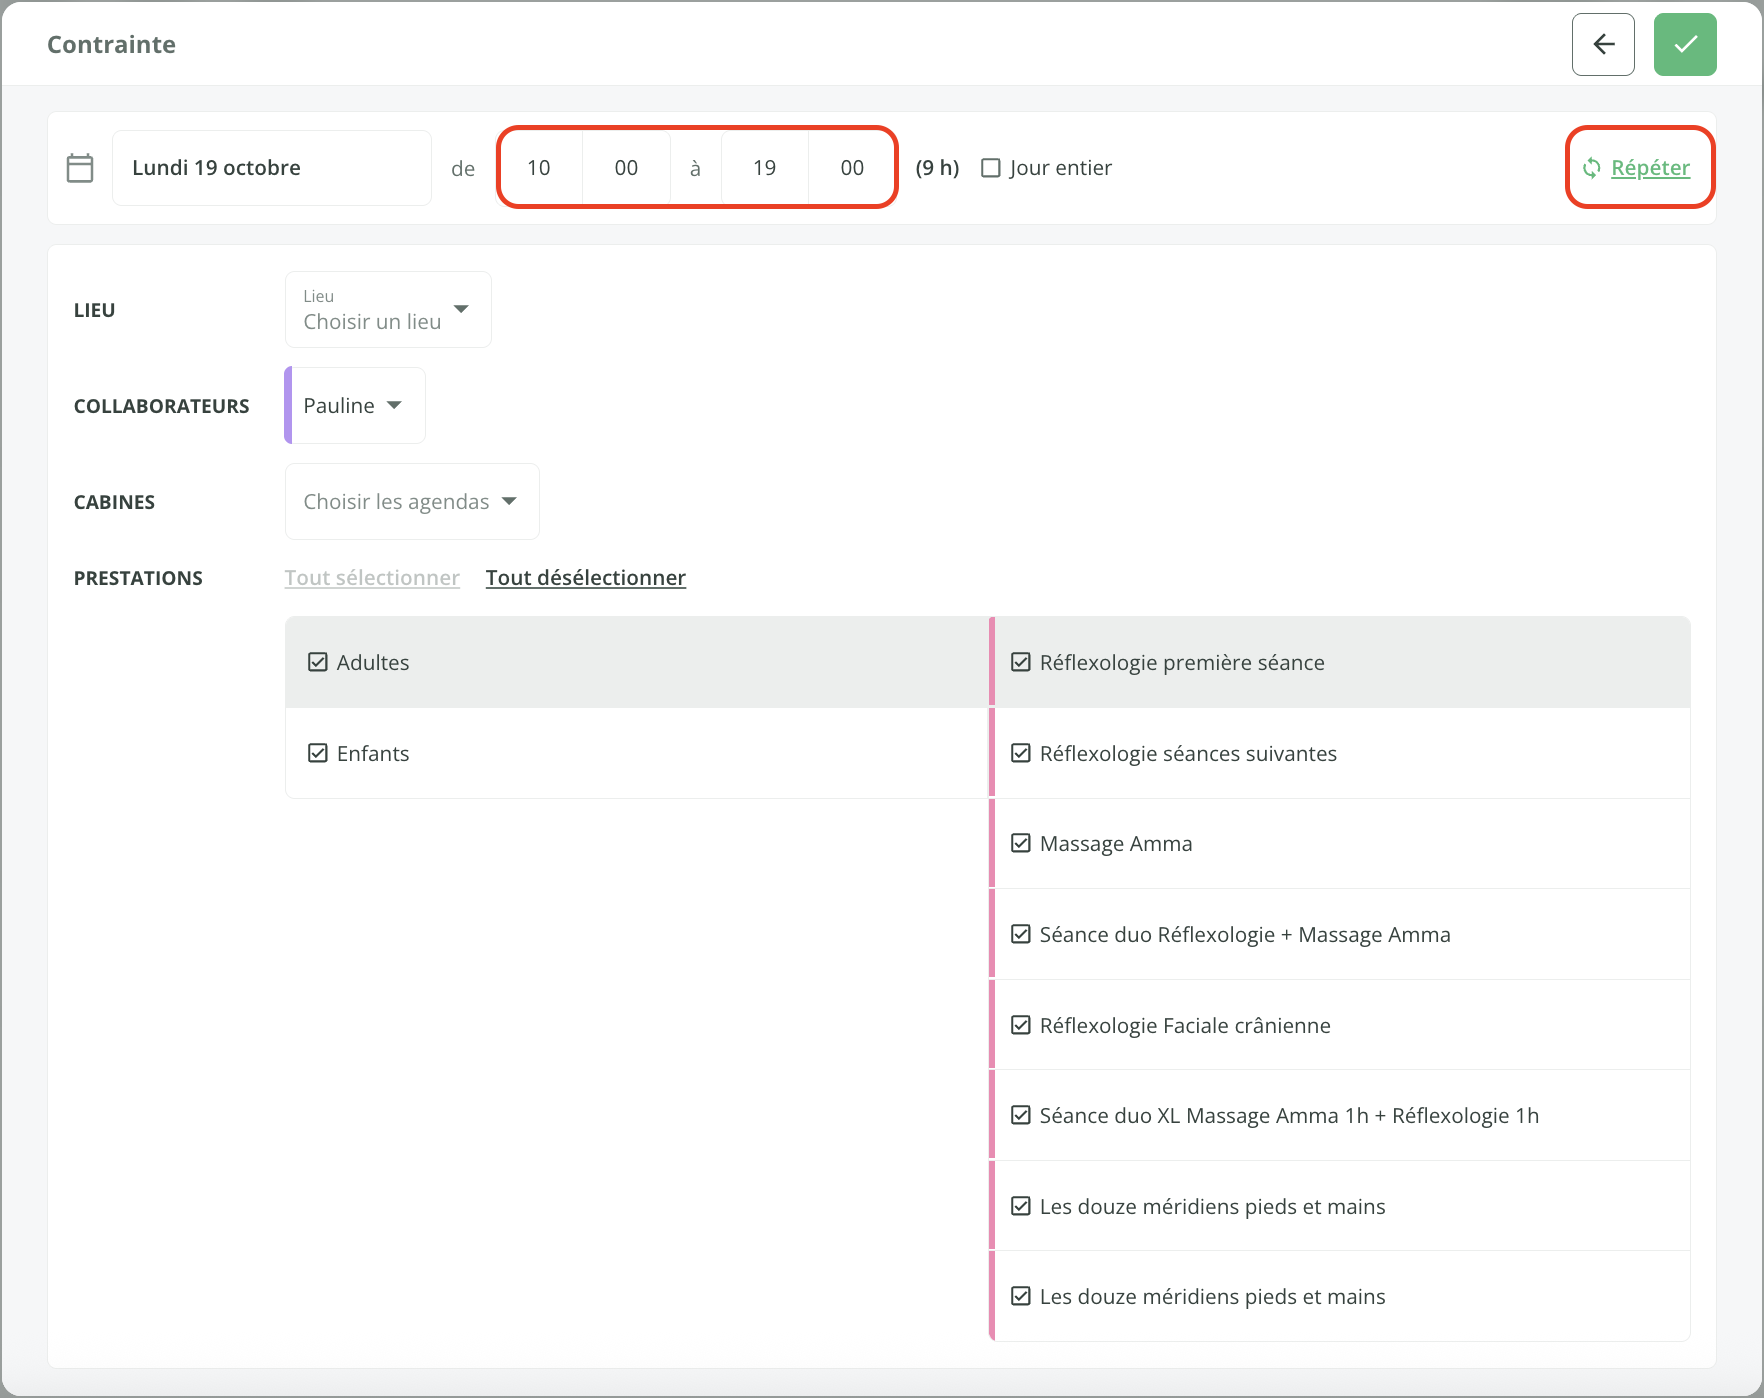Open Choisir les agendas dropdown
The width and height of the screenshot is (1764, 1398).
coord(412,501)
